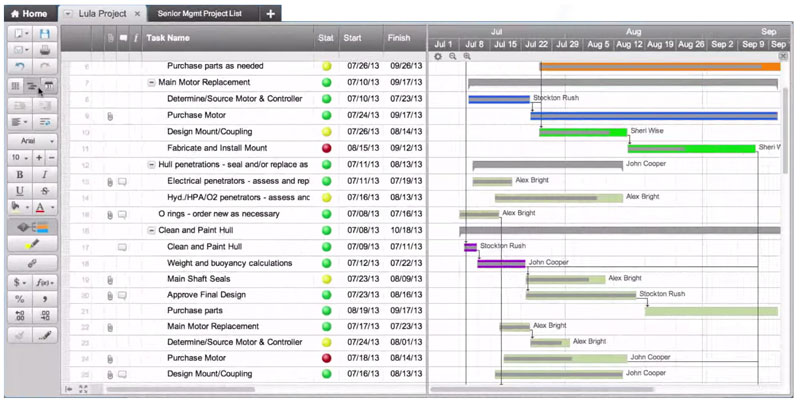Open the f(x) formula dropdown

coord(45,283)
